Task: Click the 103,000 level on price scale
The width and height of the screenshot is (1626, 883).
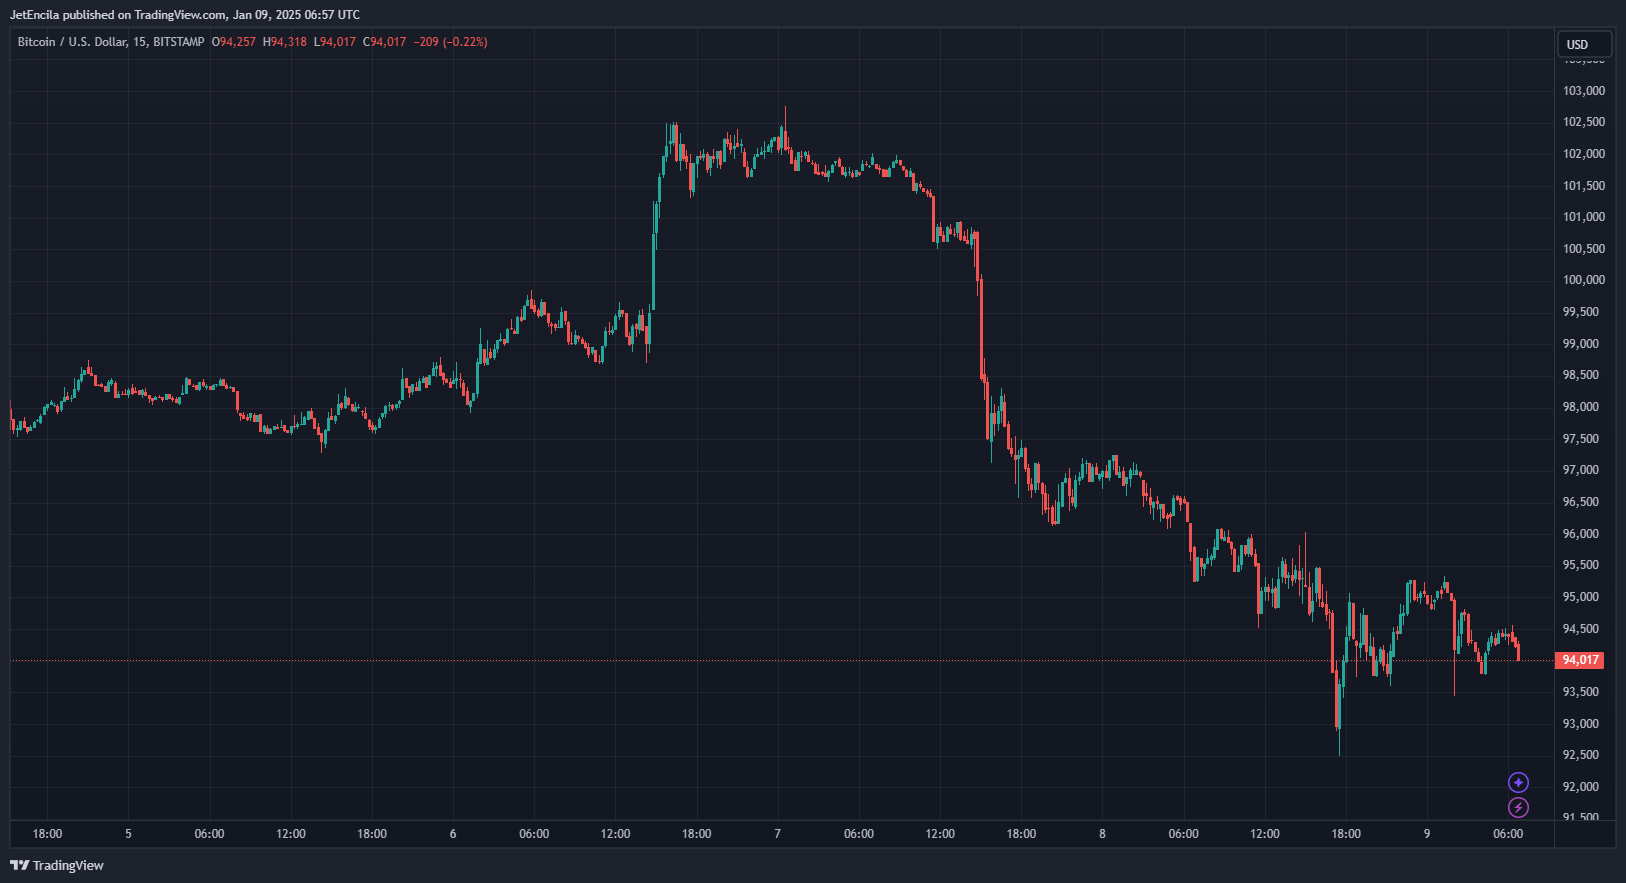Action: pos(1584,91)
